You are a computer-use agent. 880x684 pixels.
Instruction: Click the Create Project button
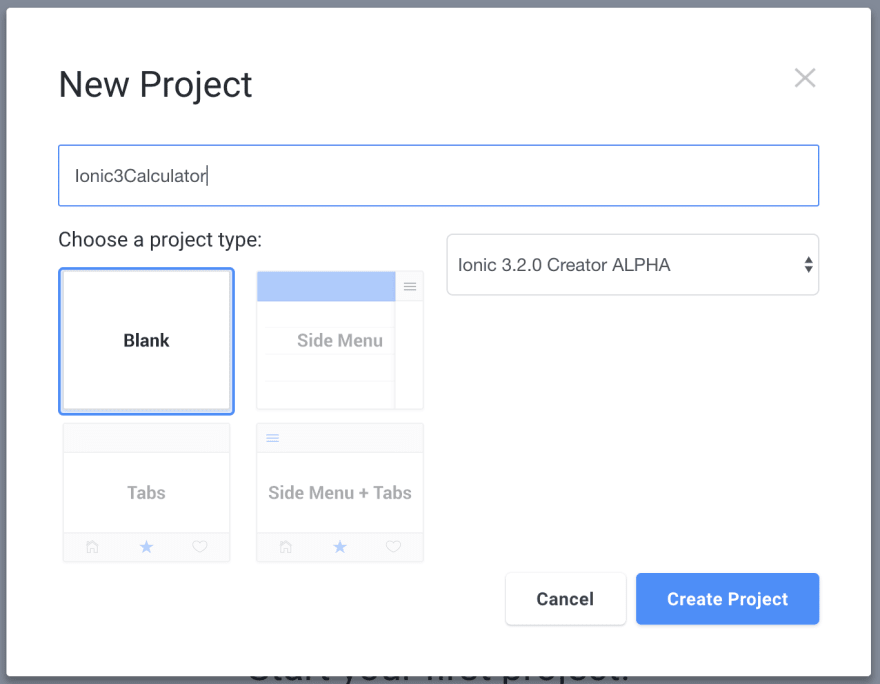click(727, 599)
